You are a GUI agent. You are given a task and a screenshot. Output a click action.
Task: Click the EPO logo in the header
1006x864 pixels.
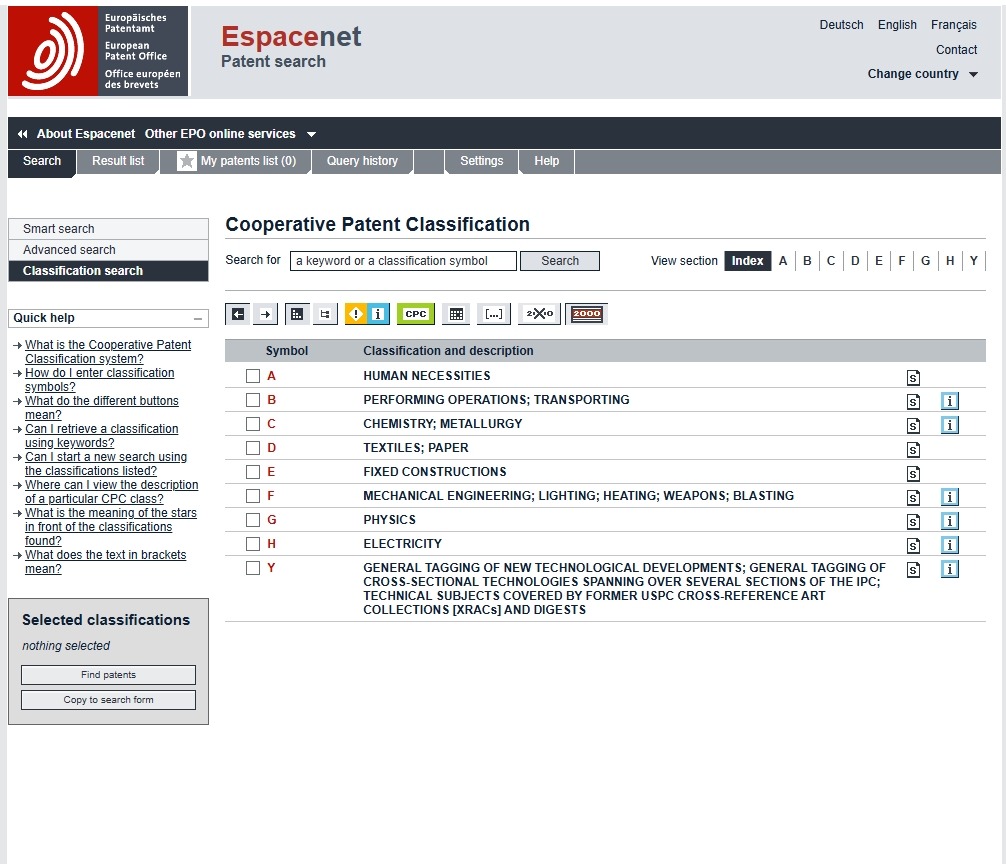point(98,51)
